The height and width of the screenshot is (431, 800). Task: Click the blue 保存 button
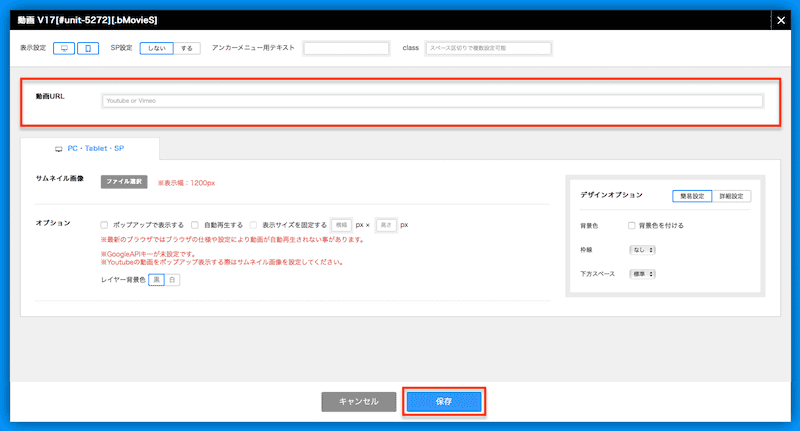point(444,401)
